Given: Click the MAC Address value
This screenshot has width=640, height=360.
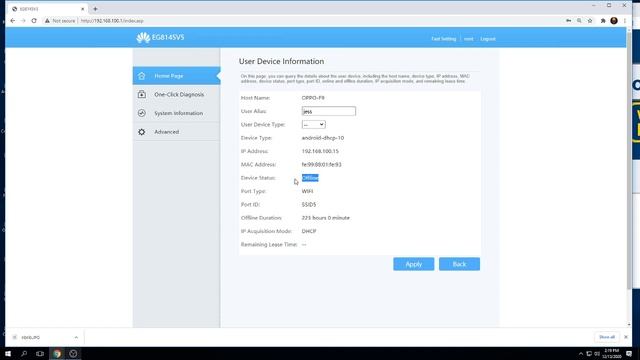Looking at the screenshot, I should point(322,164).
